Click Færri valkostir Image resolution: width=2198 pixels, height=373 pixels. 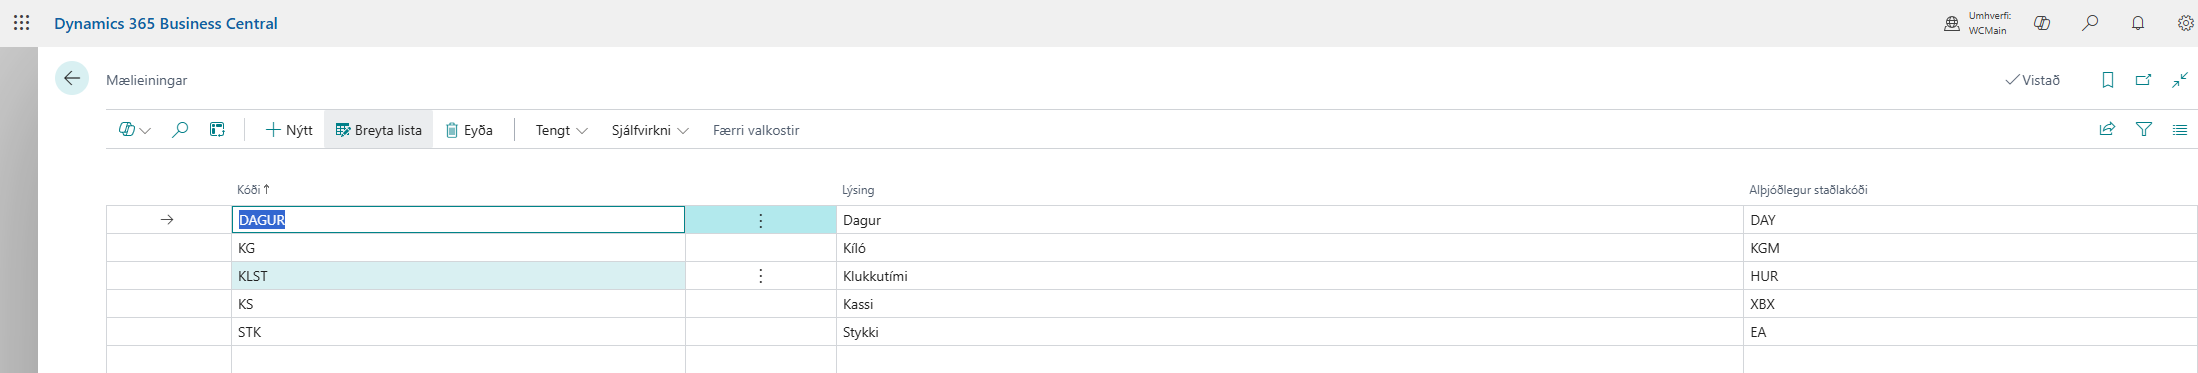click(x=756, y=130)
